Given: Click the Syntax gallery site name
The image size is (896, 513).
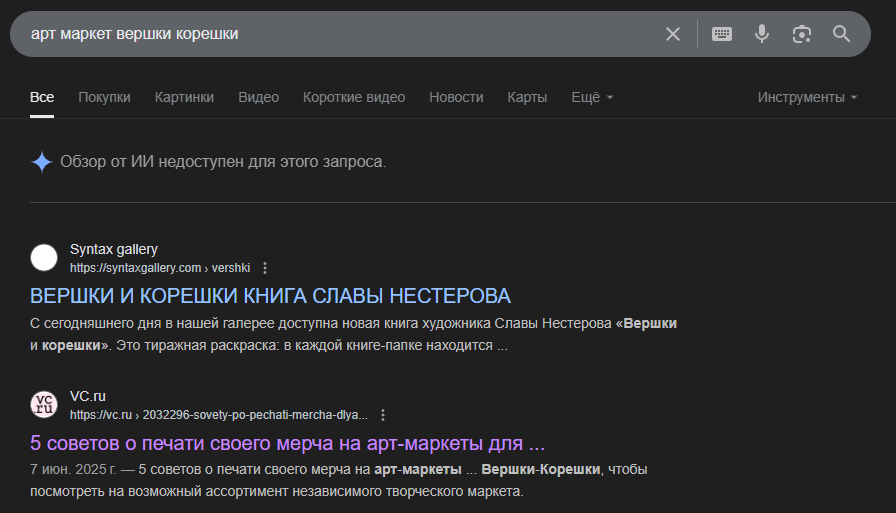Looking at the screenshot, I should 114,250.
